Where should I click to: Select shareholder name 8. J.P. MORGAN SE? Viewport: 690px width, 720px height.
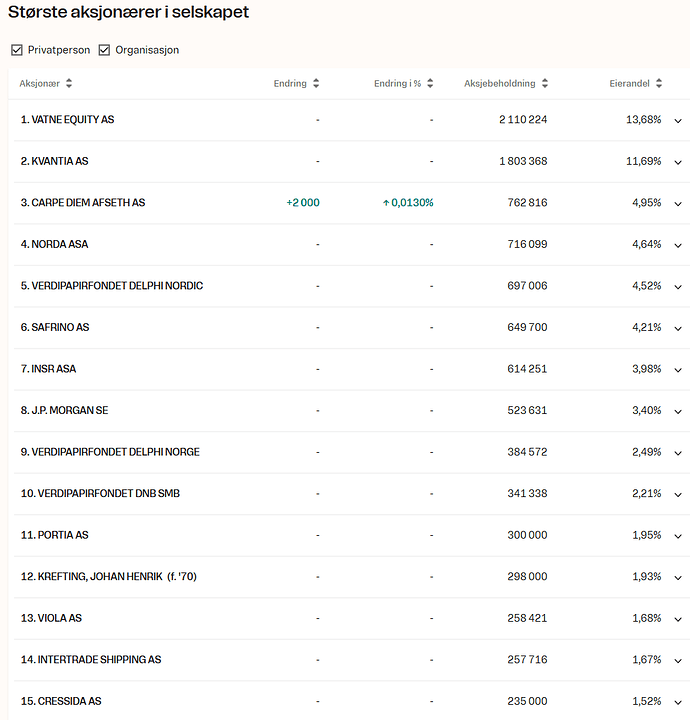[65, 411]
